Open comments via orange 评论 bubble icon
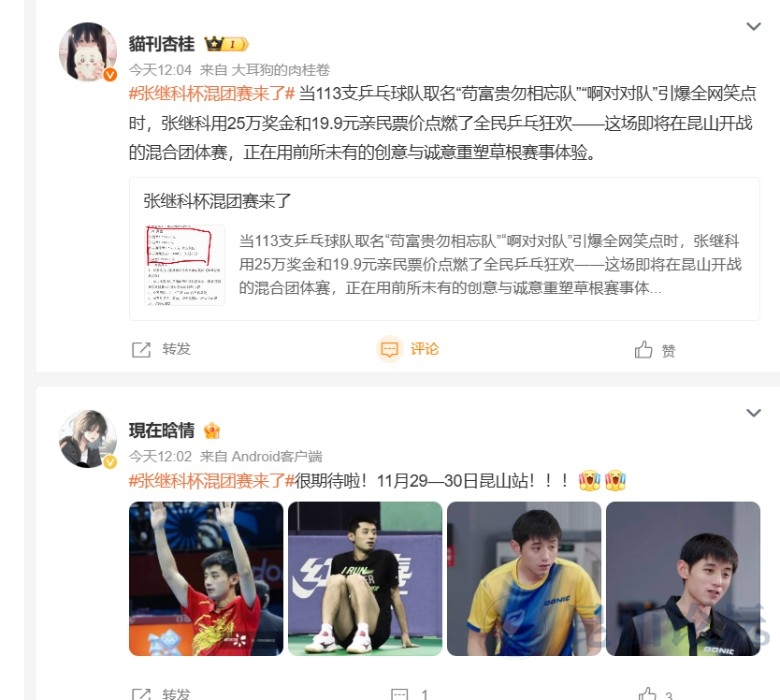 [389, 349]
